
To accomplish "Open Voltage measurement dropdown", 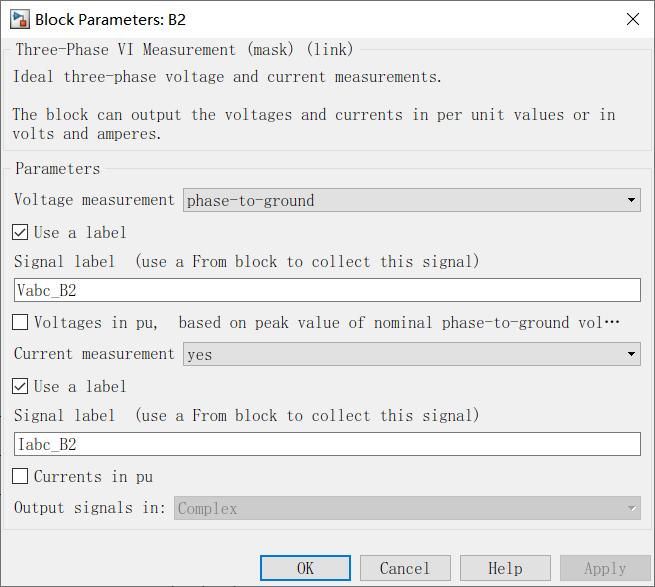I will [411, 200].
